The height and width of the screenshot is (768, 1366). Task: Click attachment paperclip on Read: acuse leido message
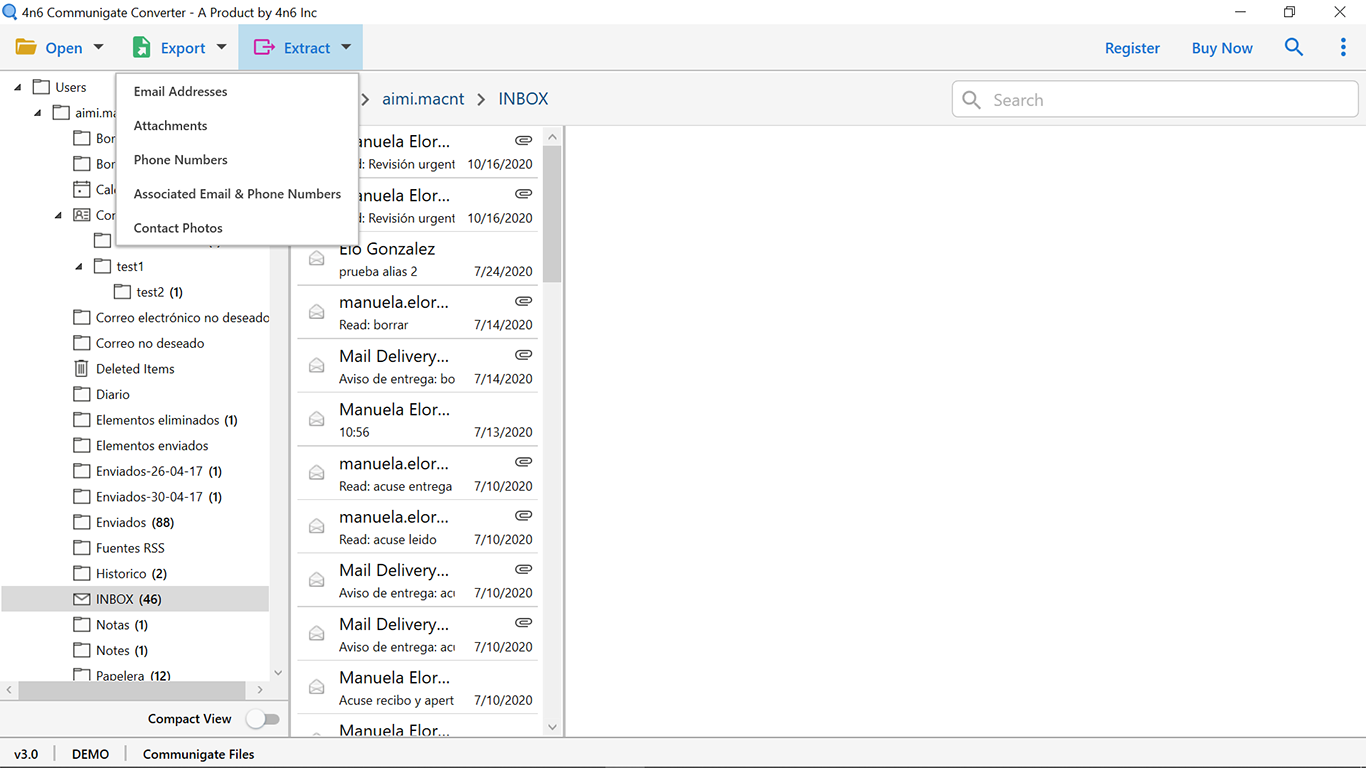pyautogui.click(x=523, y=516)
